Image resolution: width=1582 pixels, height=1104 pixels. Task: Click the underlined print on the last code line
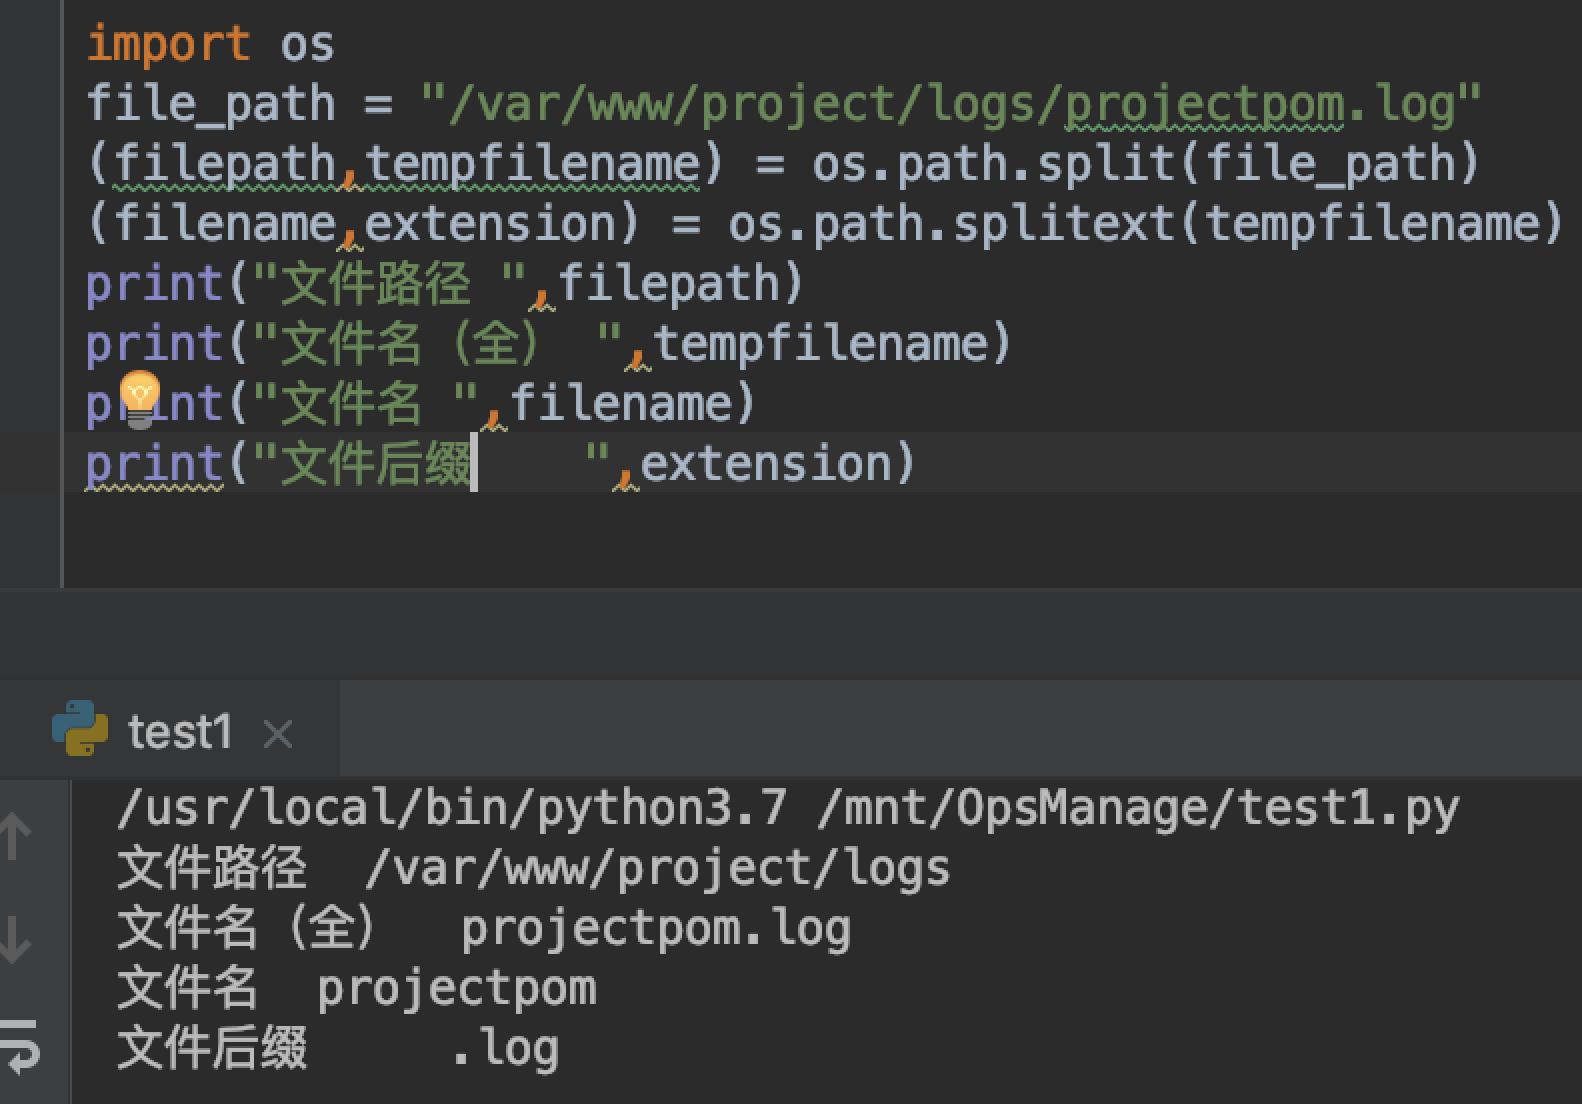coord(154,464)
